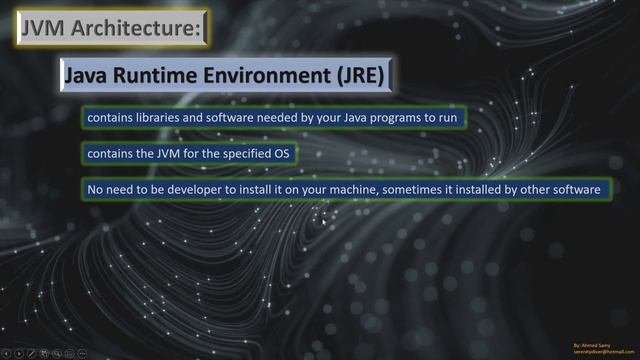Select 'Java Runtime Environment (JRE)' heading
This screenshot has width=640, height=360.
pos(226,75)
